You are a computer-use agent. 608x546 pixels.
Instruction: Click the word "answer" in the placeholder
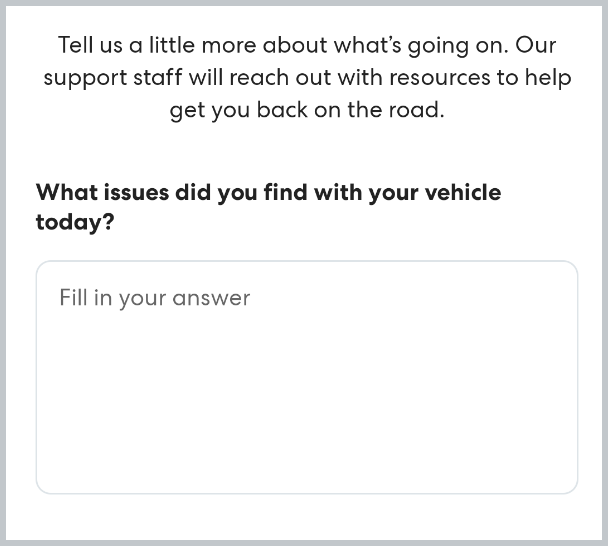(211, 298)
